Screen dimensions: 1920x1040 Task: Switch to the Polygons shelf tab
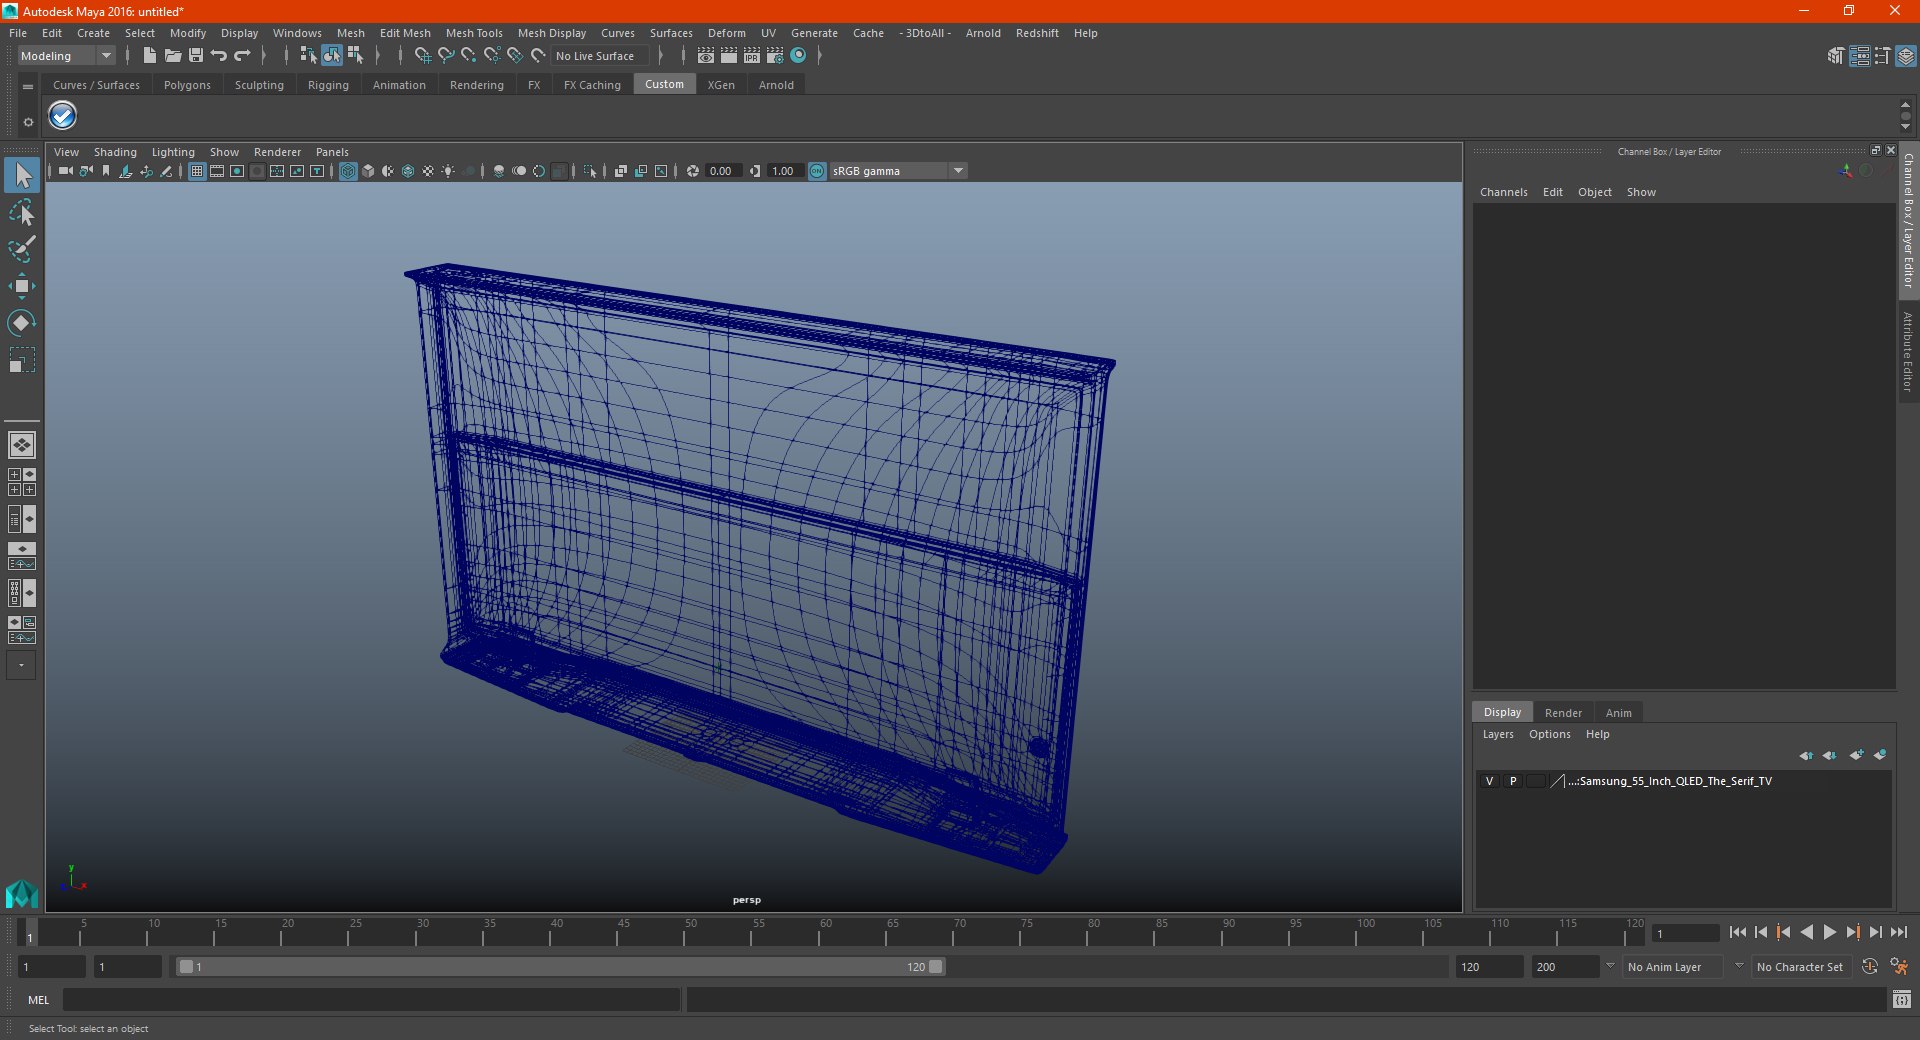pyautogui.click(x=187, y=85)
